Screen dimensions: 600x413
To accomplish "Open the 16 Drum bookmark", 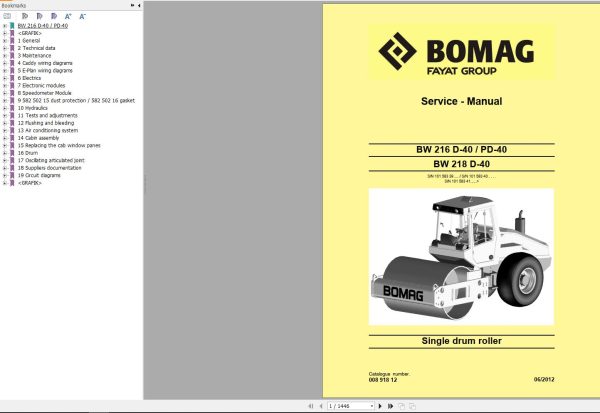I will (28, 153).
